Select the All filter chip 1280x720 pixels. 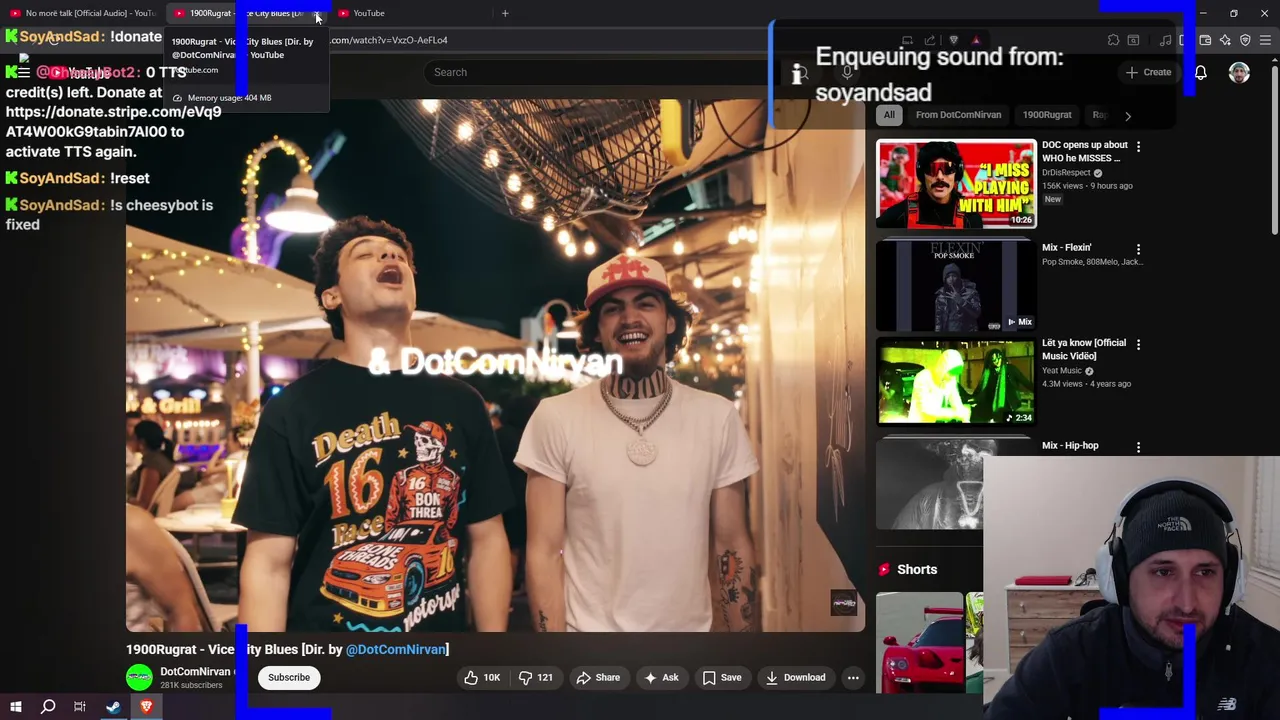889,115
